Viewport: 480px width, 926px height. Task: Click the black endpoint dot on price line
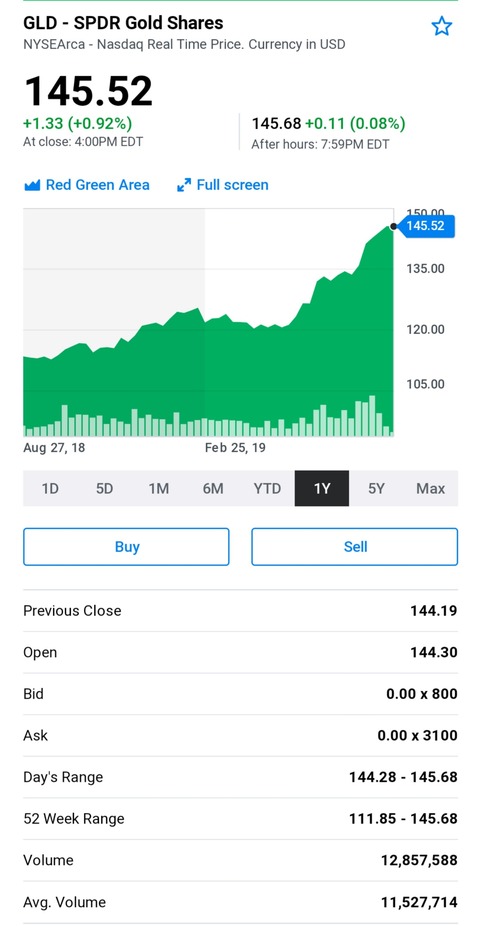(393, 226)
